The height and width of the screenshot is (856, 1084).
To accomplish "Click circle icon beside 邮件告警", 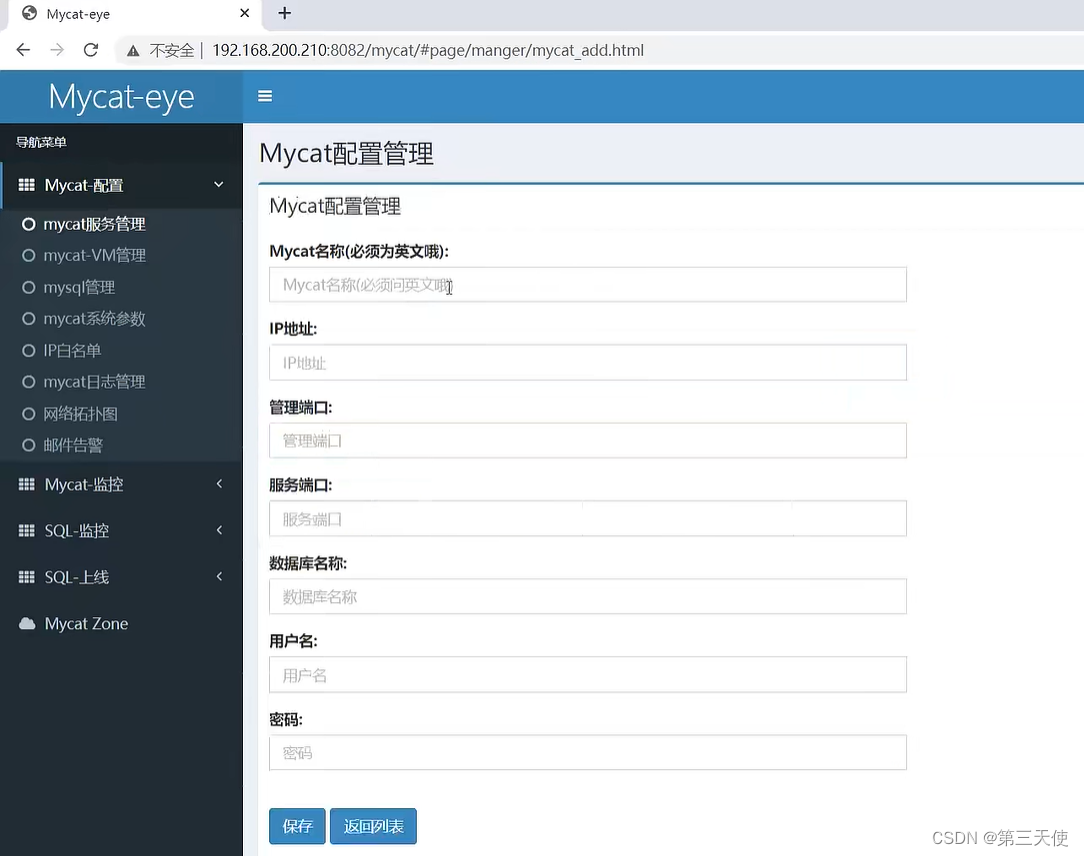I will (x=28, y=445).
